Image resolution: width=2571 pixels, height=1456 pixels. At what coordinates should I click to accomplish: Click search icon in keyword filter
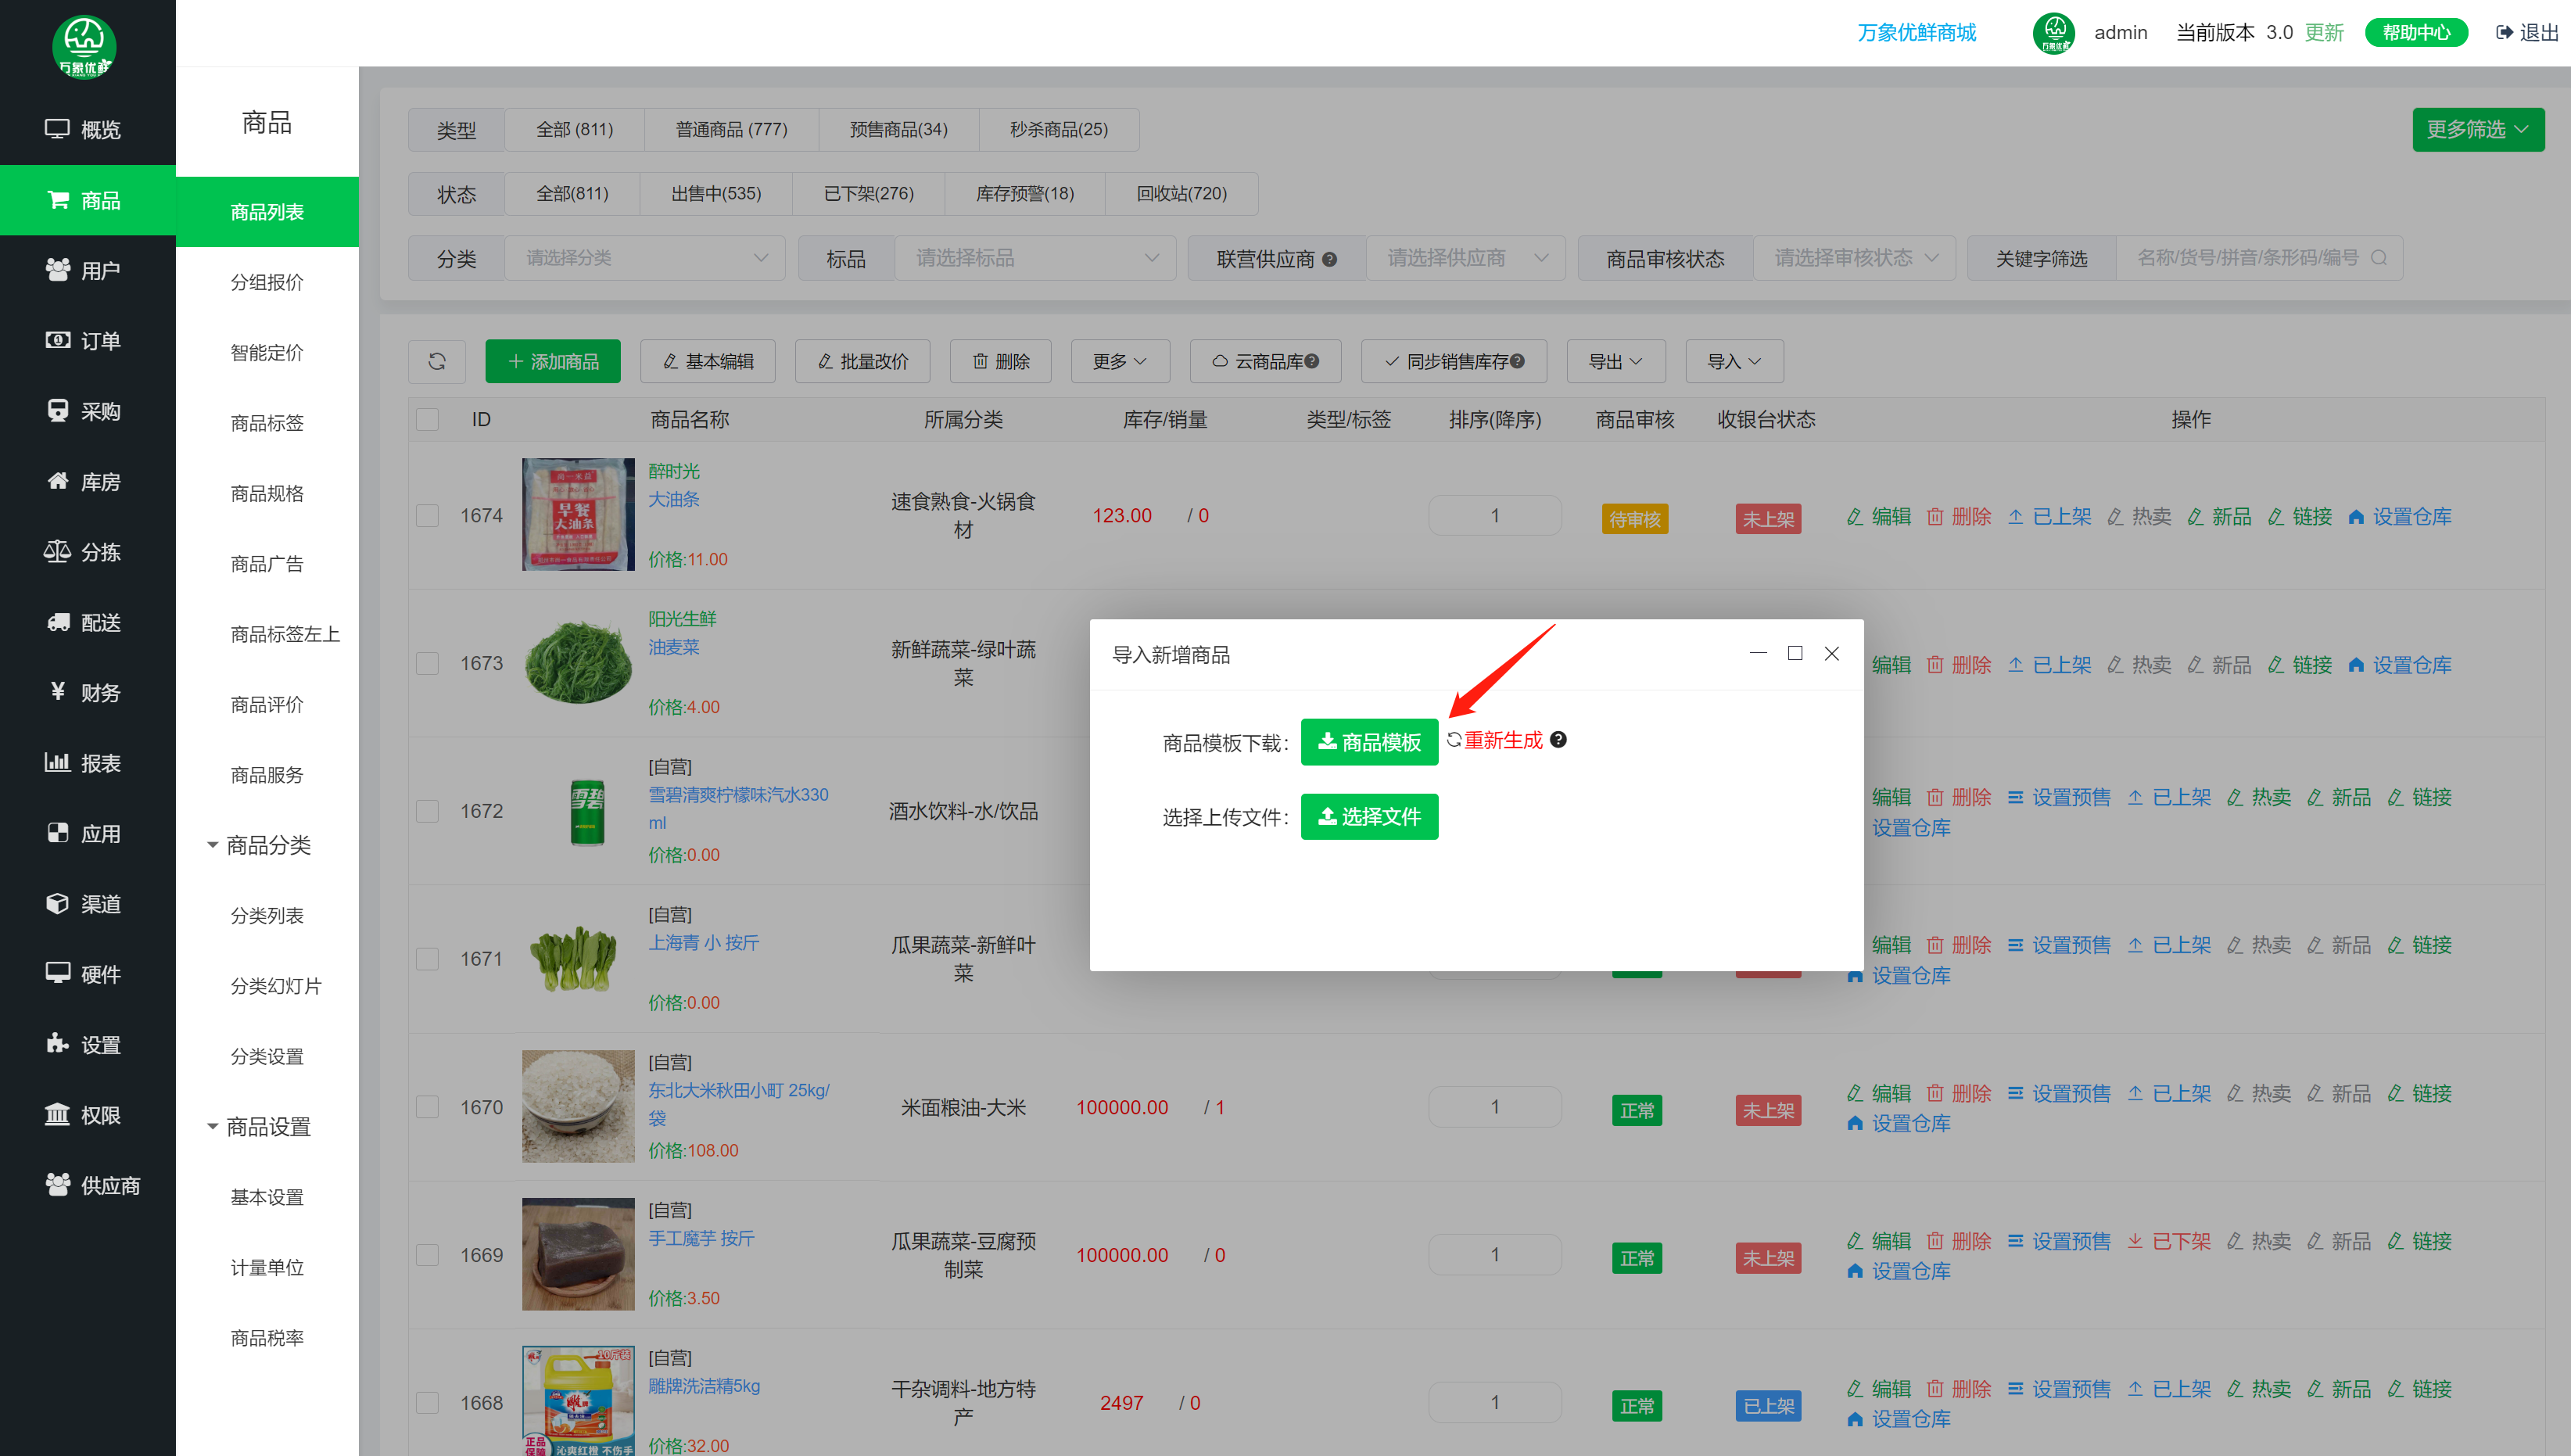pyautogui.click(x=2378, y=258)
